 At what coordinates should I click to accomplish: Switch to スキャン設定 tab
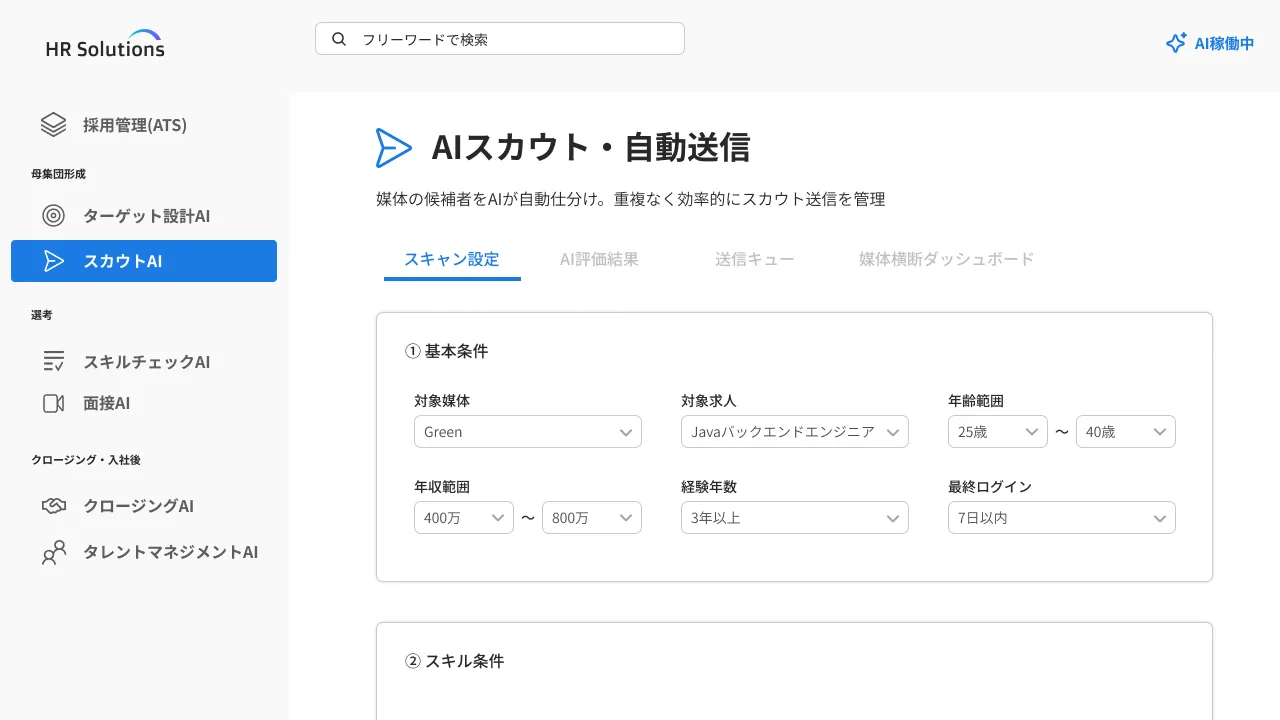[x=452, y=259]
